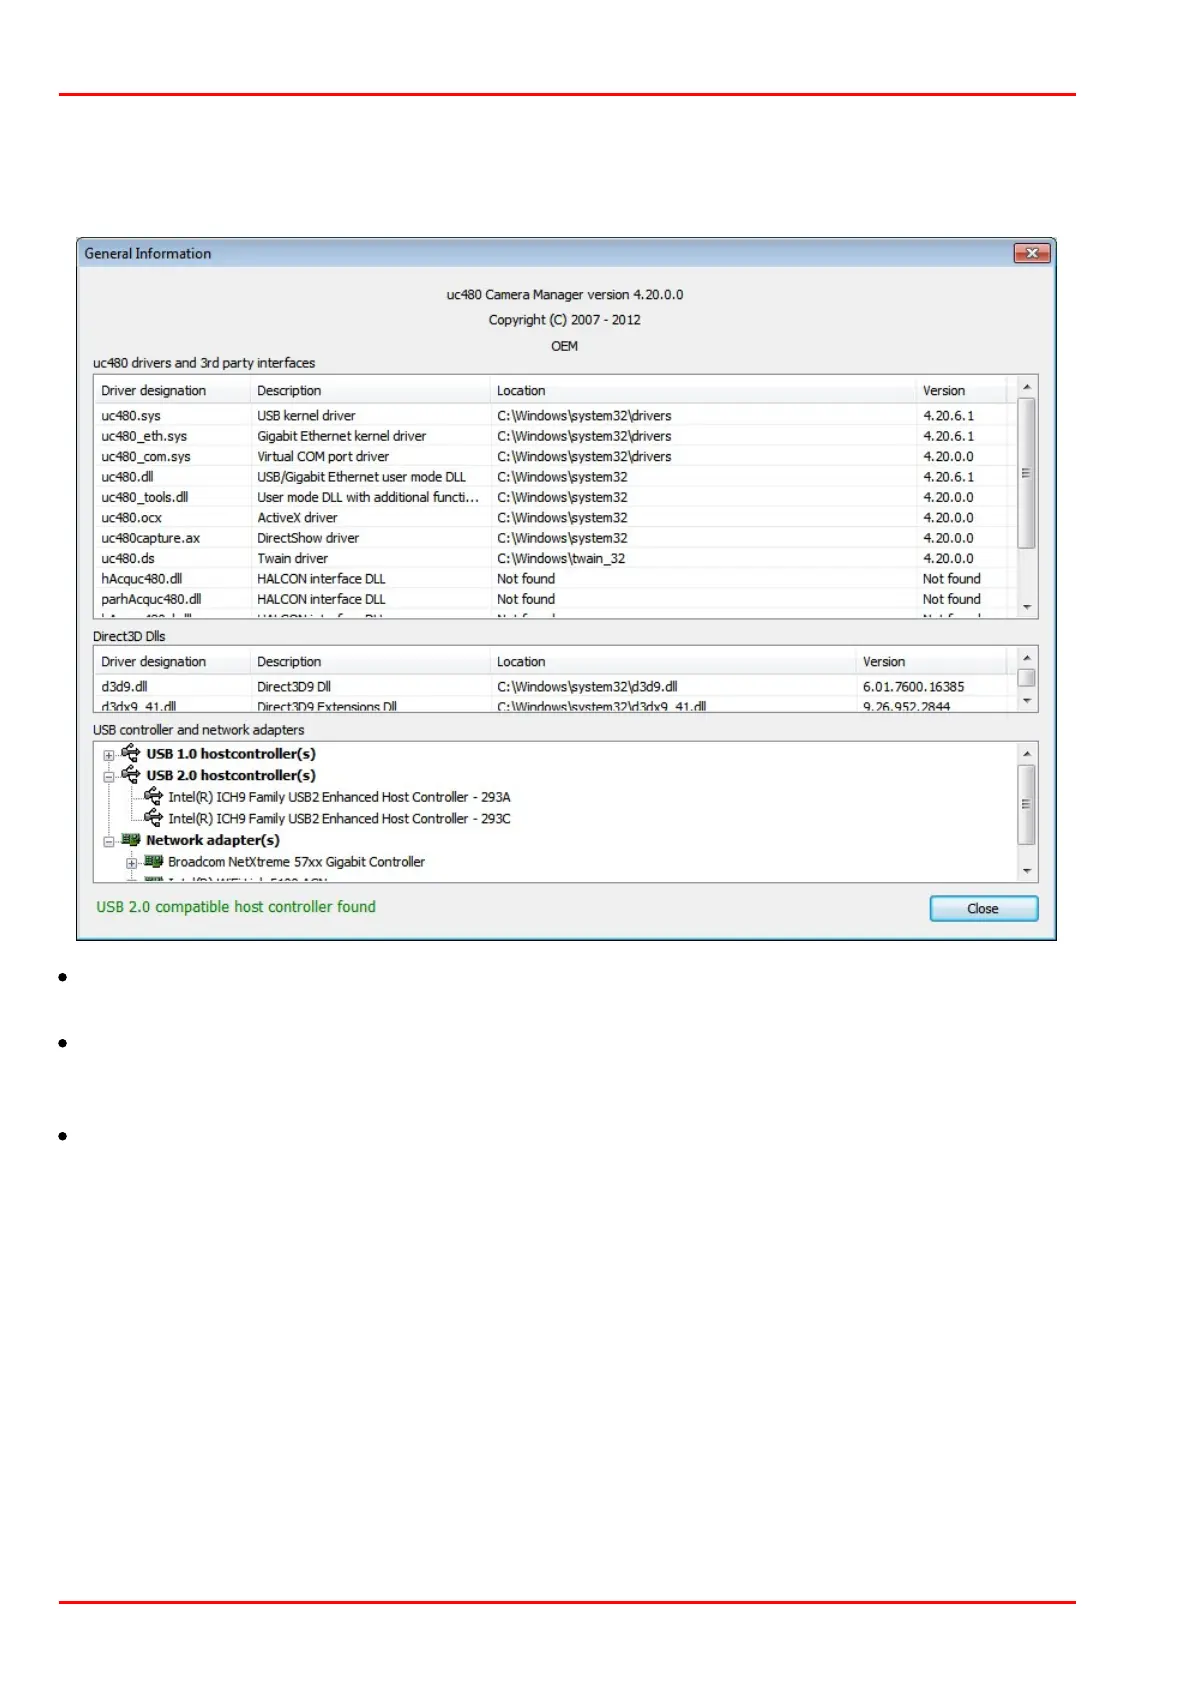This screenshot has height=1684, width=1190.
Task: Click the adapters tree scroll up arrow
Action: pyautogui.click(x=1026, y=753)
